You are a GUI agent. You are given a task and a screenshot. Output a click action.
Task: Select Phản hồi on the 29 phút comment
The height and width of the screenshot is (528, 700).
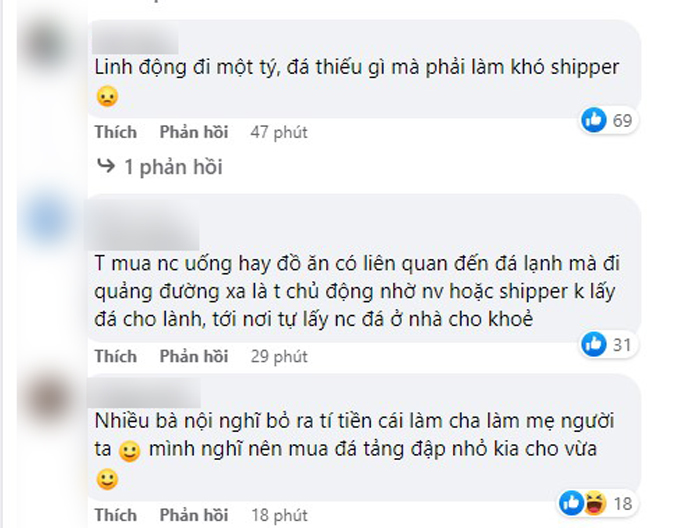point(193,356)
